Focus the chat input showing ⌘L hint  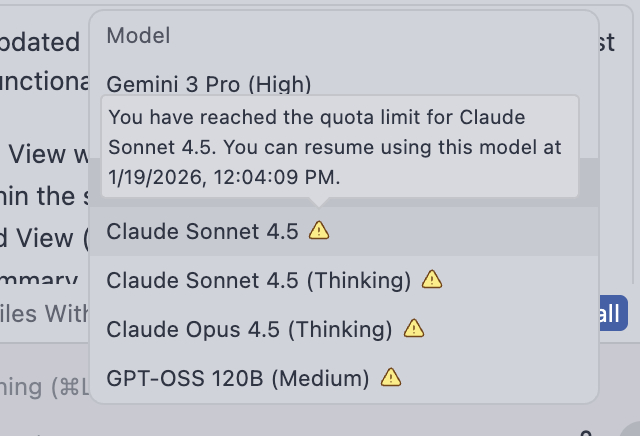[40, 385]
